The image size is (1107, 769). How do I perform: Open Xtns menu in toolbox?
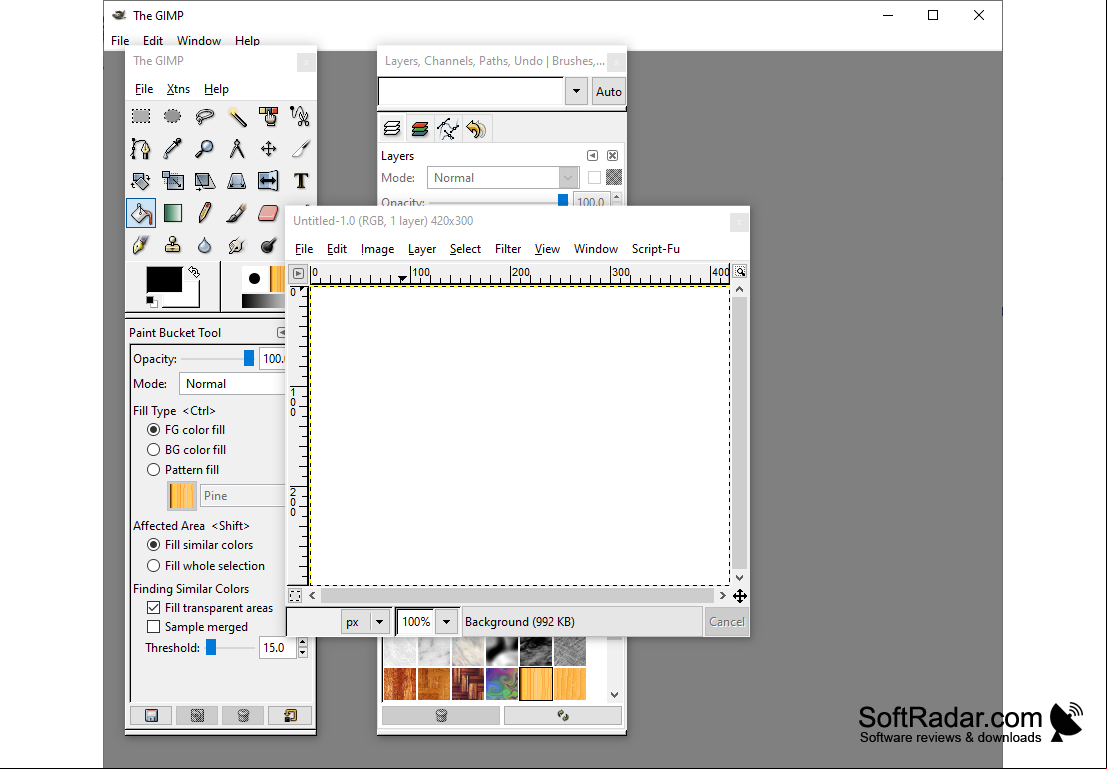coord(178,89)
